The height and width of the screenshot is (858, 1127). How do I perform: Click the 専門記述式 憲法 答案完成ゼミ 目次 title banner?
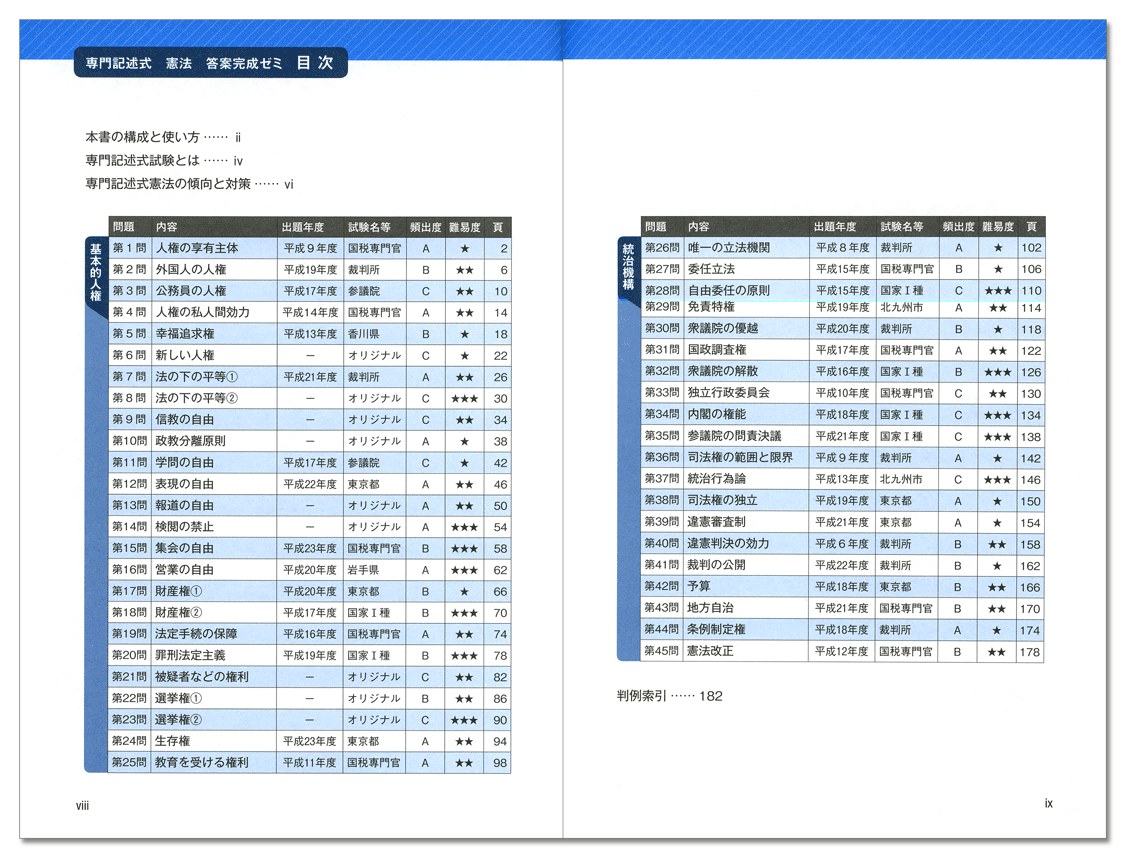coord(209,63)
